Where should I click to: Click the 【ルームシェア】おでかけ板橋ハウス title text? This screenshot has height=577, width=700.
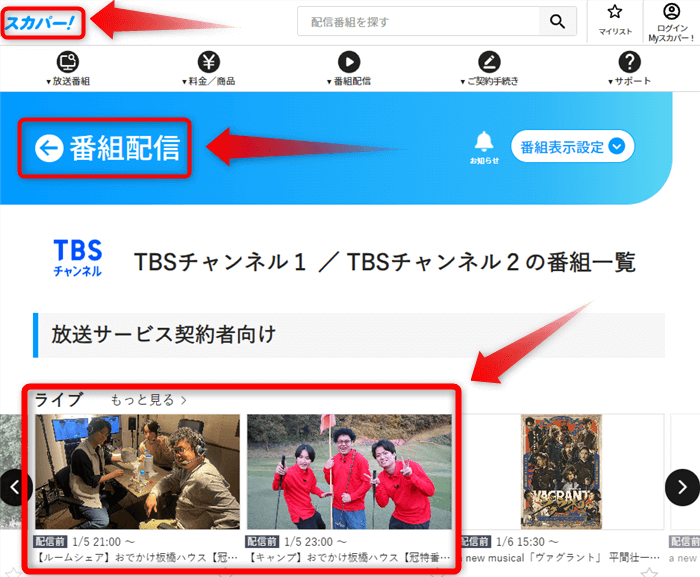136,557
